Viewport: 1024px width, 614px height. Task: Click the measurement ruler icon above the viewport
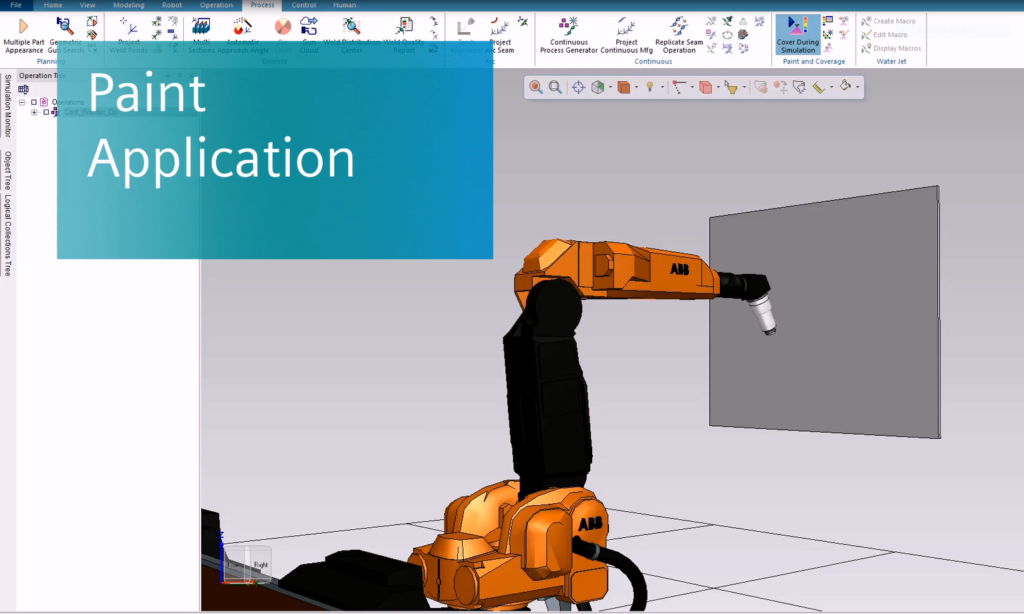click(x=817, y=88)
